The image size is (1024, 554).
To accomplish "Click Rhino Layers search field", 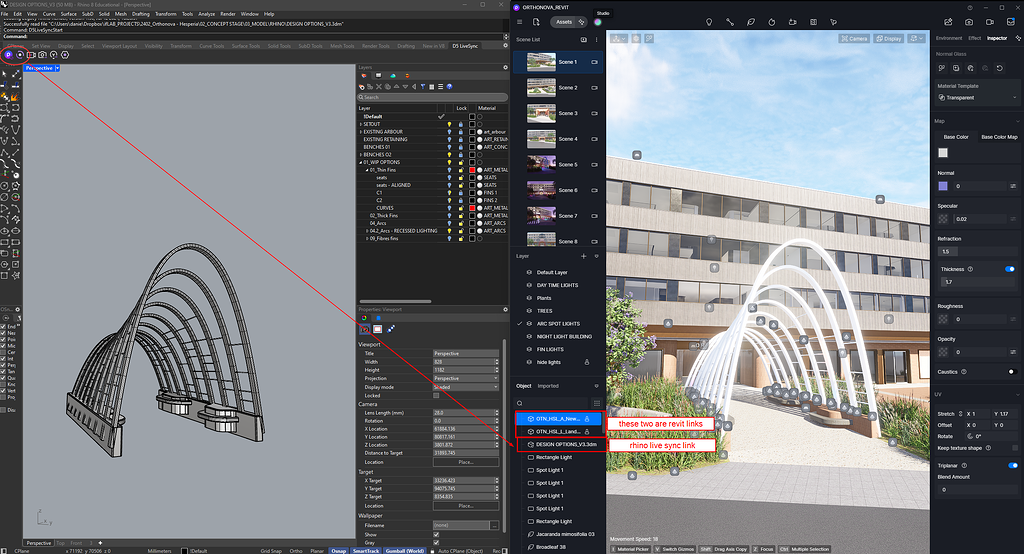I will point(432,97).
